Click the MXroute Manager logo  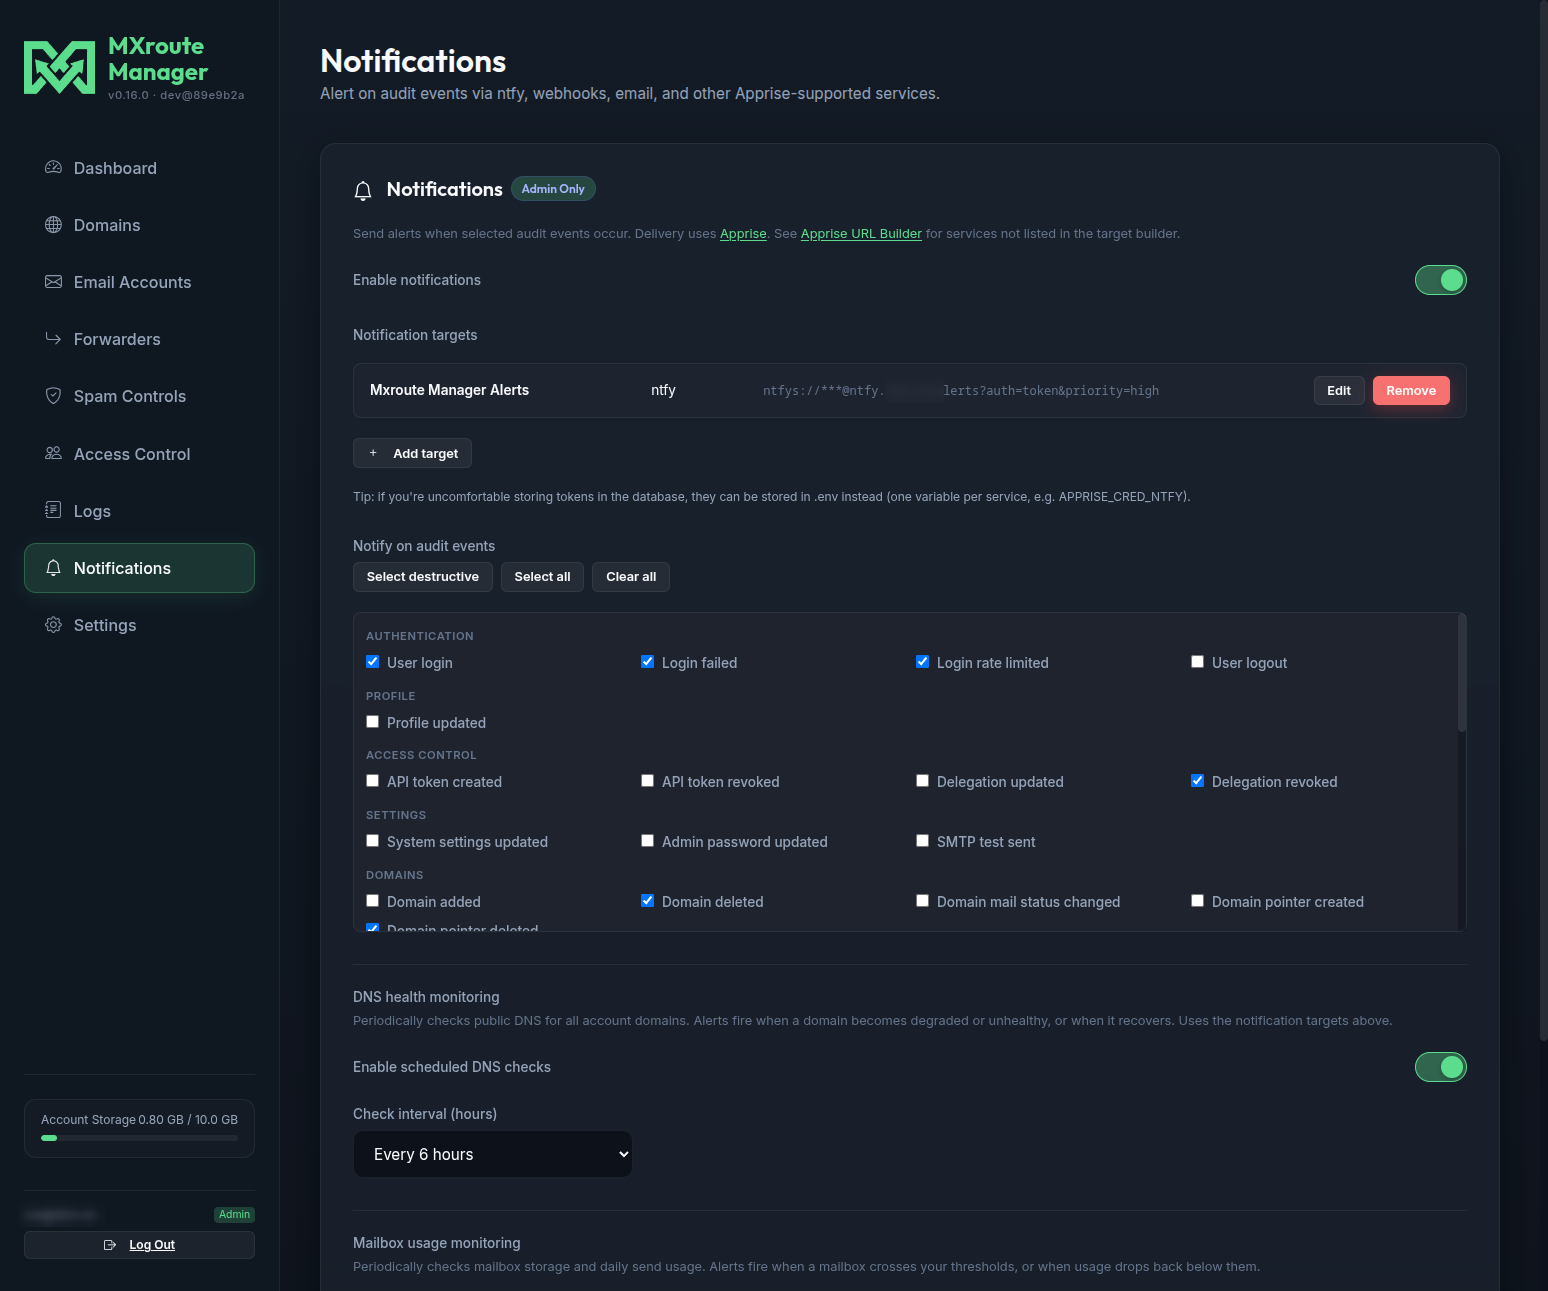coord(59,67)
